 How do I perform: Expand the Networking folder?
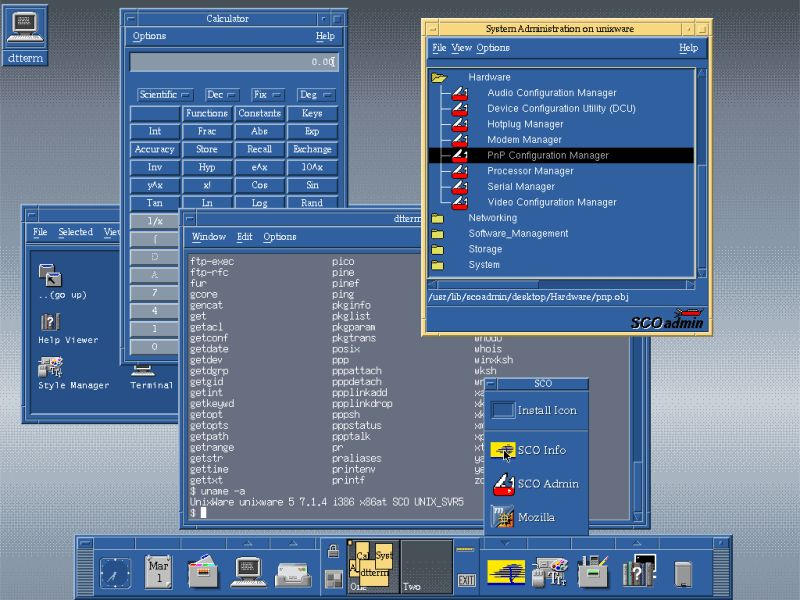click(437, 218)
